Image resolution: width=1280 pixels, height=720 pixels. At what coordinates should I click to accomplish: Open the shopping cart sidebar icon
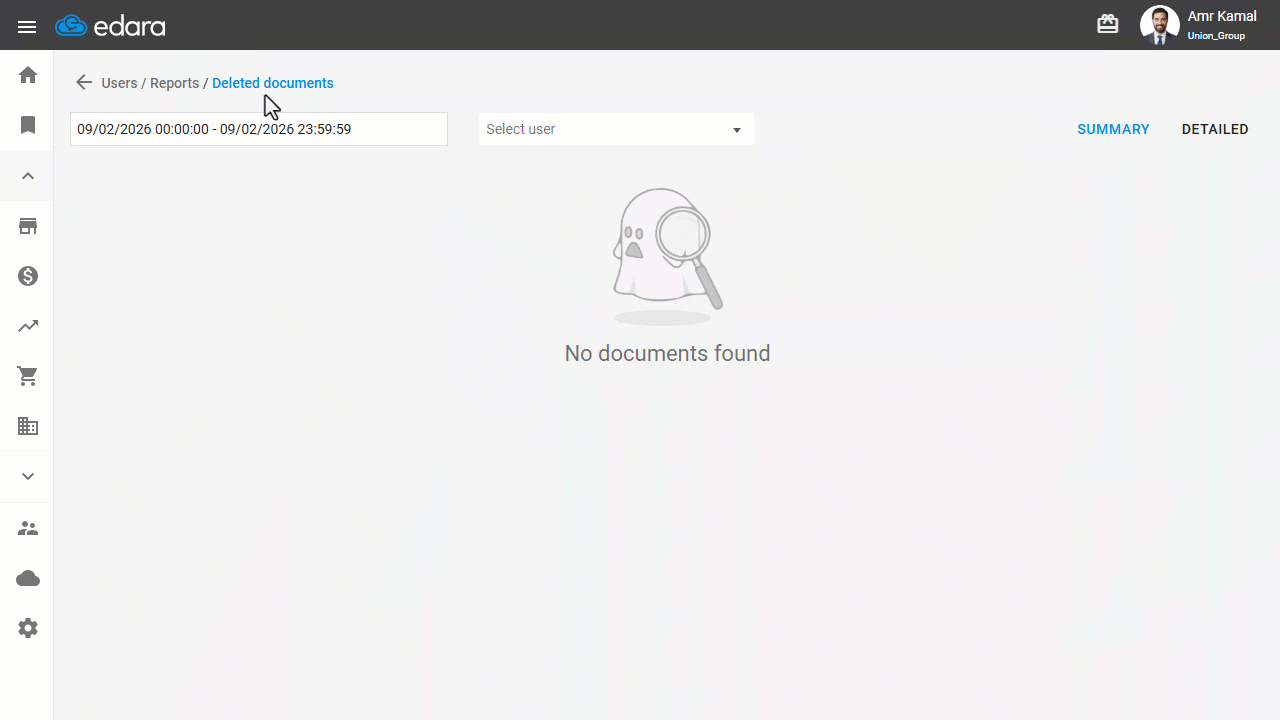(x=28, y=376)
